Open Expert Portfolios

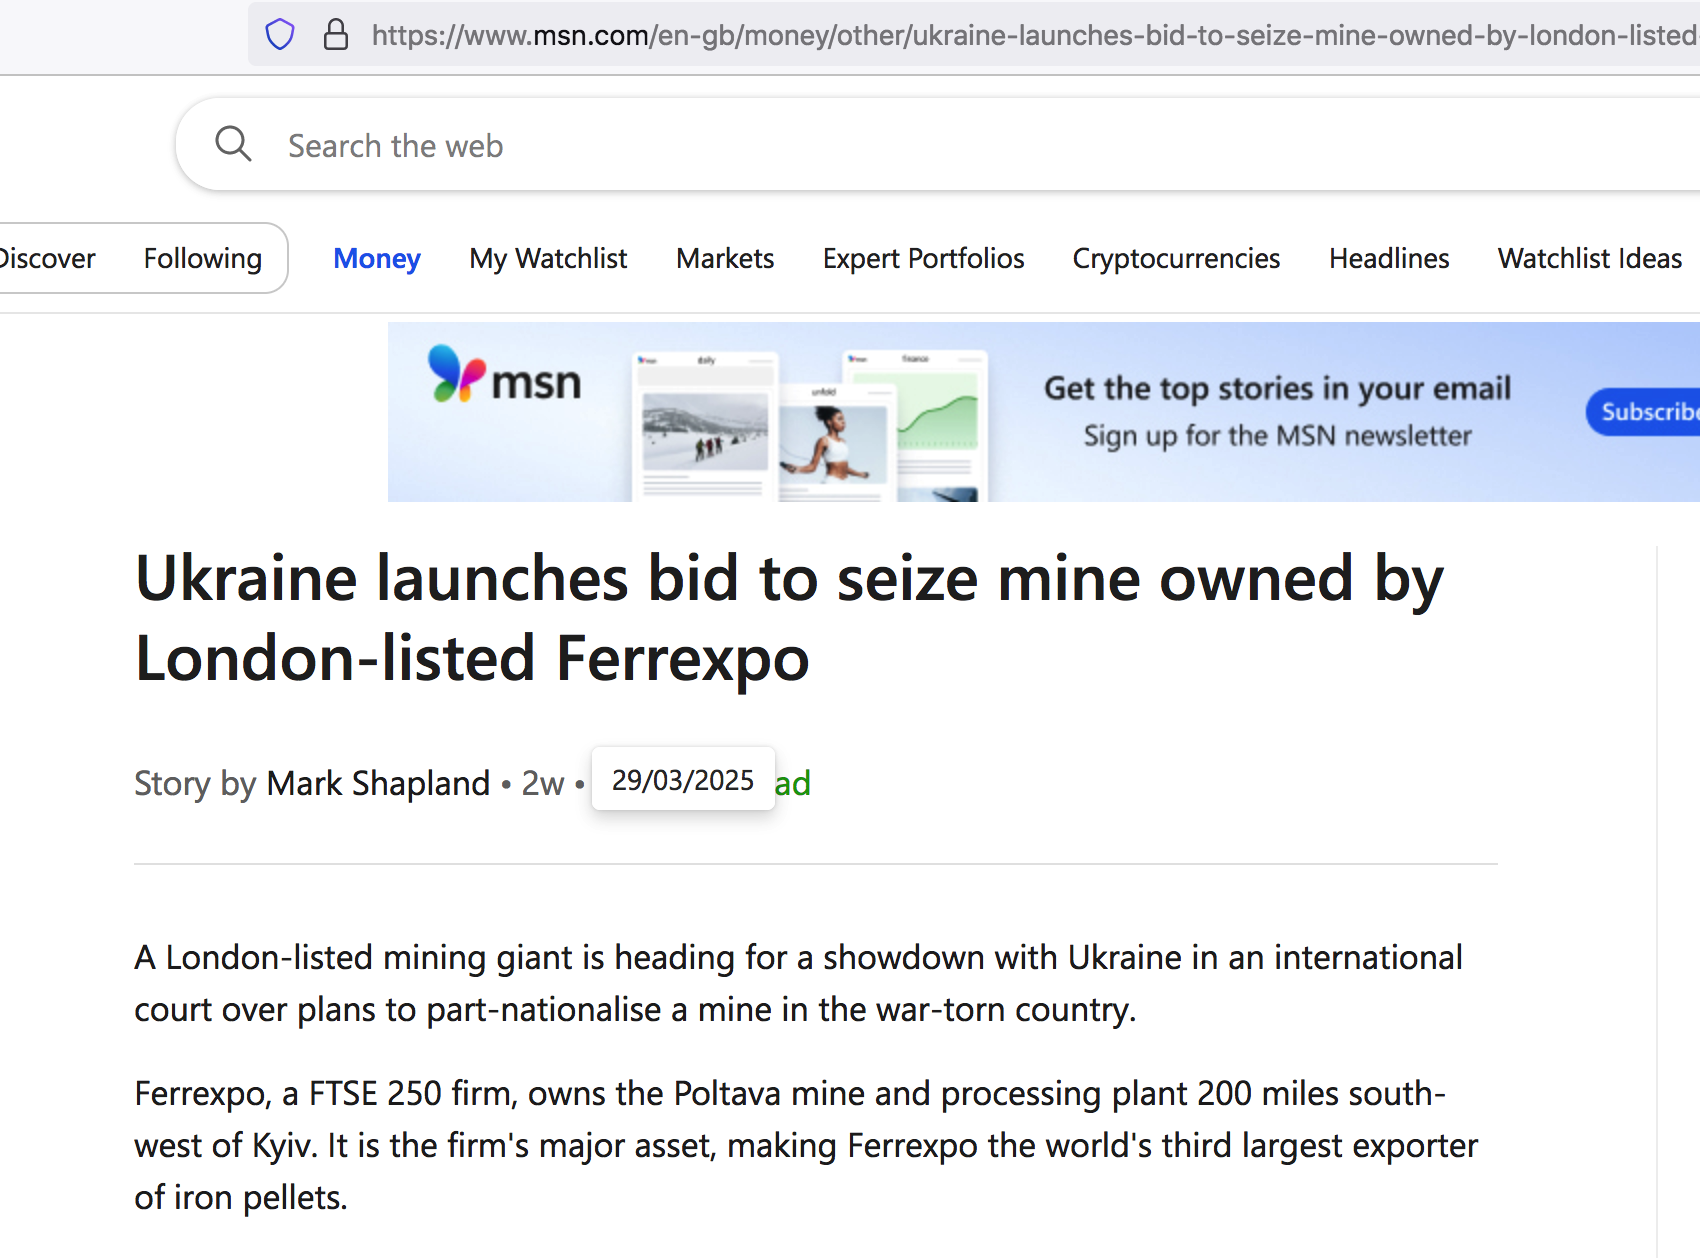tap(923, 258)
